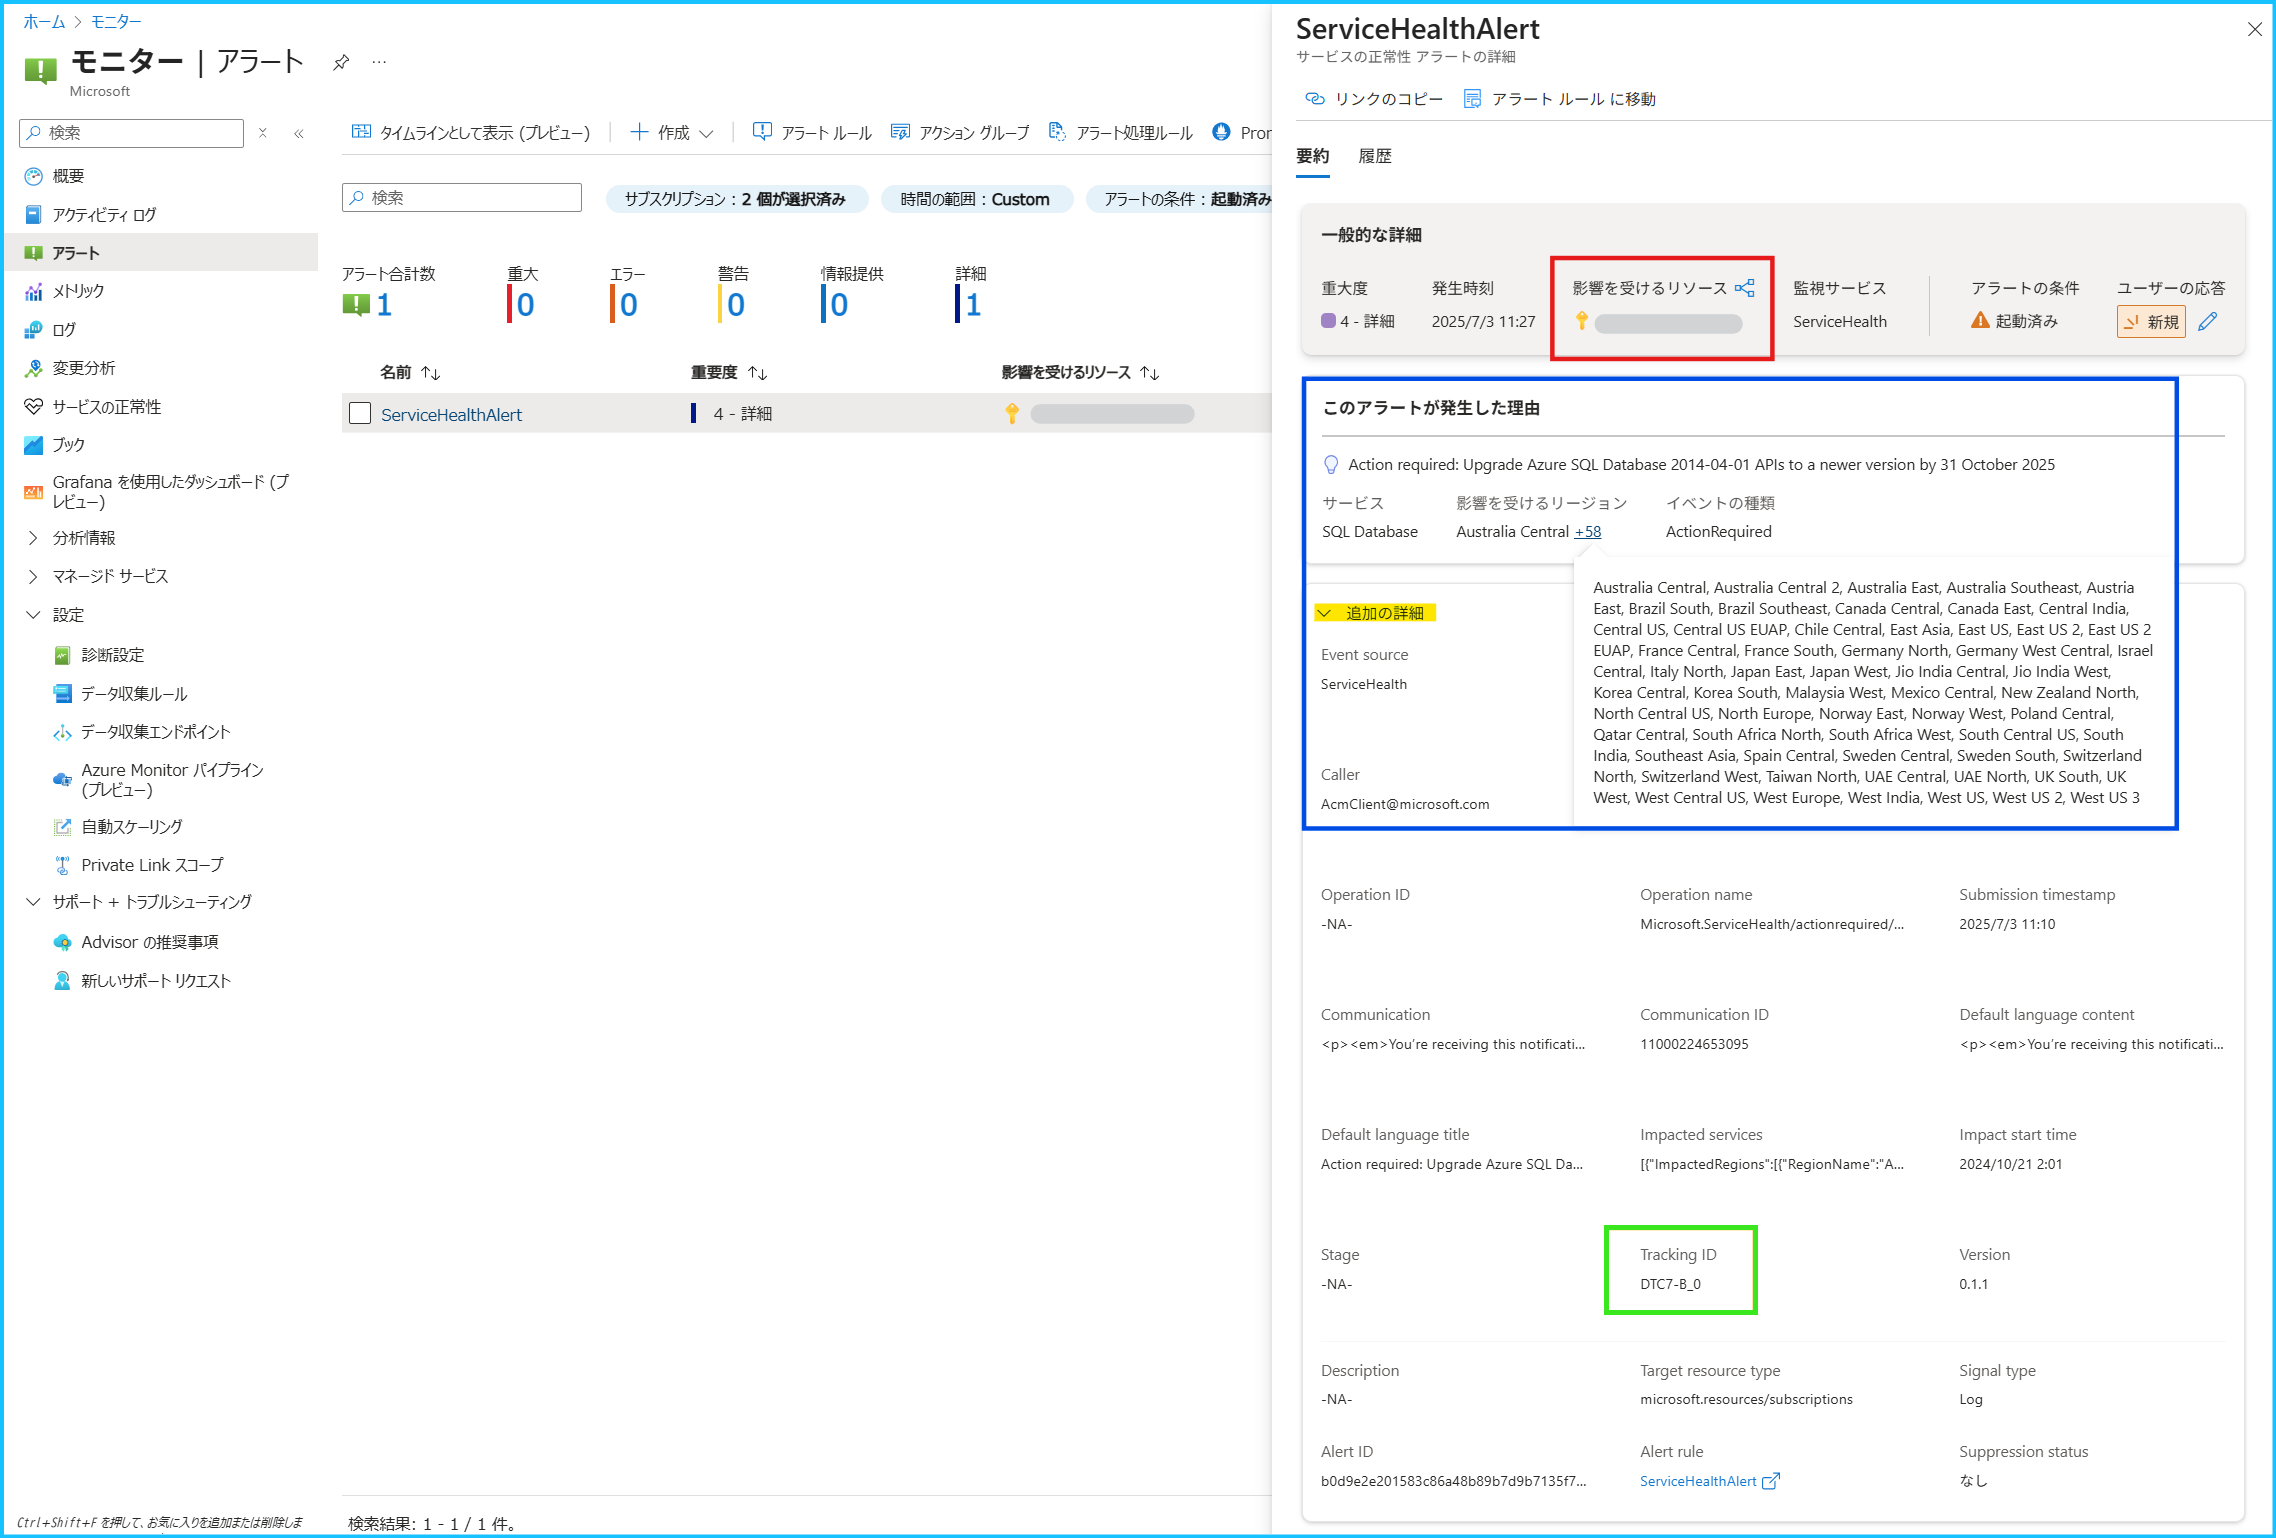Select the ServiceHealthAlert row checkbox

click(360, 413)
